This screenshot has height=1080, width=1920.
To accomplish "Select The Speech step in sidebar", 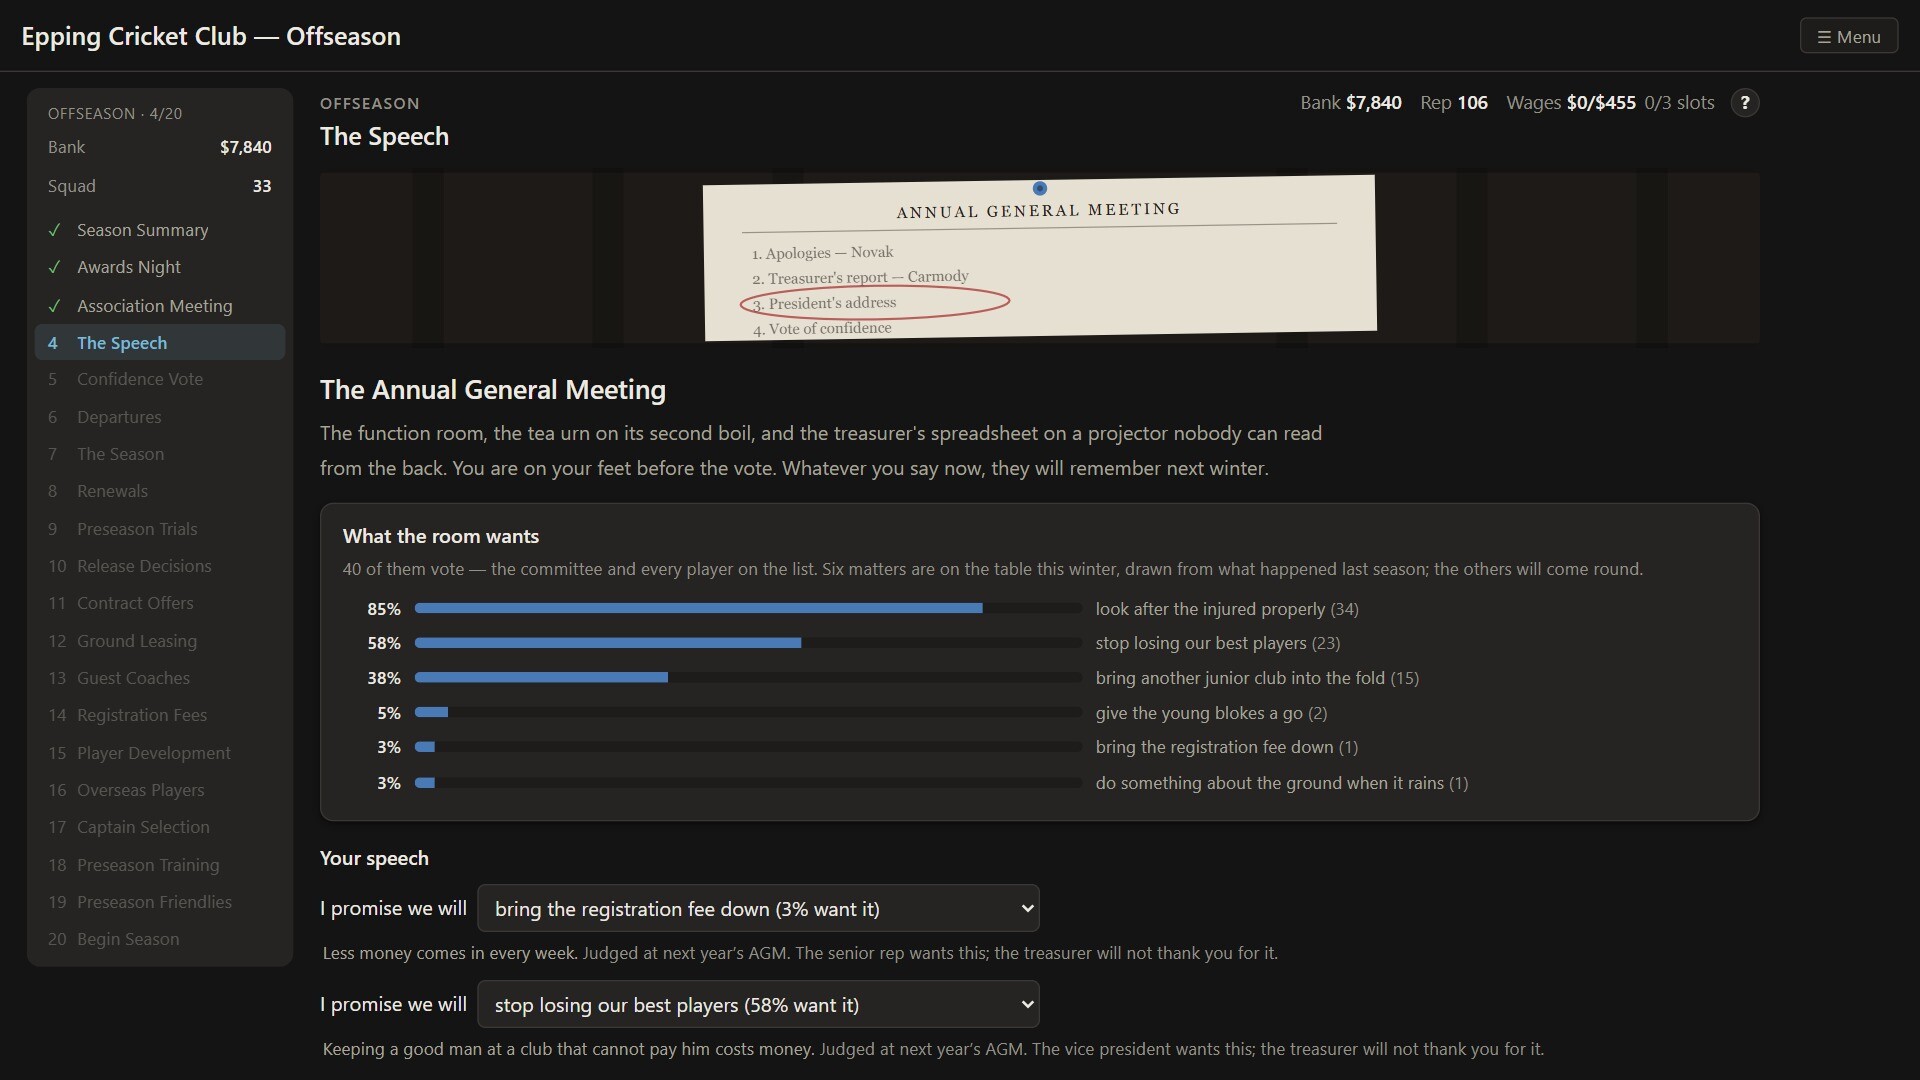I will [160, 342].
